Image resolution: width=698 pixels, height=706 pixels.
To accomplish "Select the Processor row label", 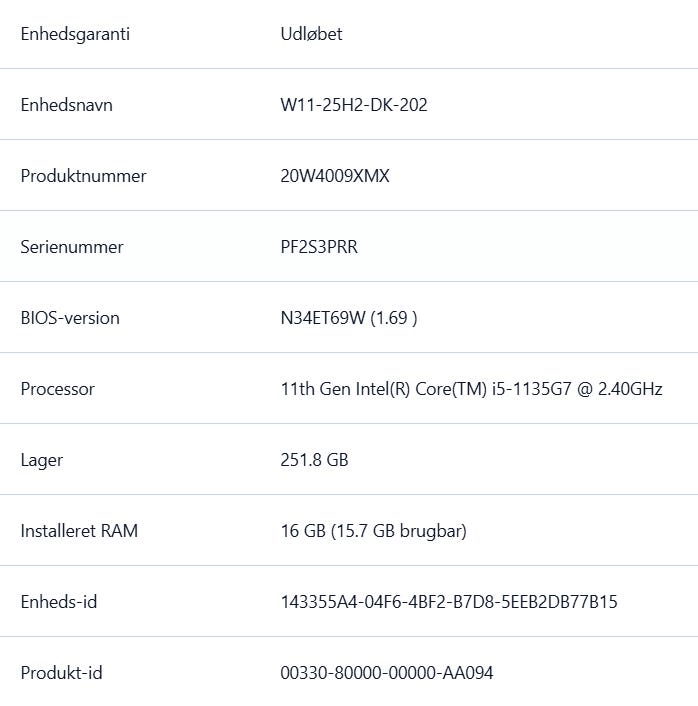I will [x=58, y=389].
